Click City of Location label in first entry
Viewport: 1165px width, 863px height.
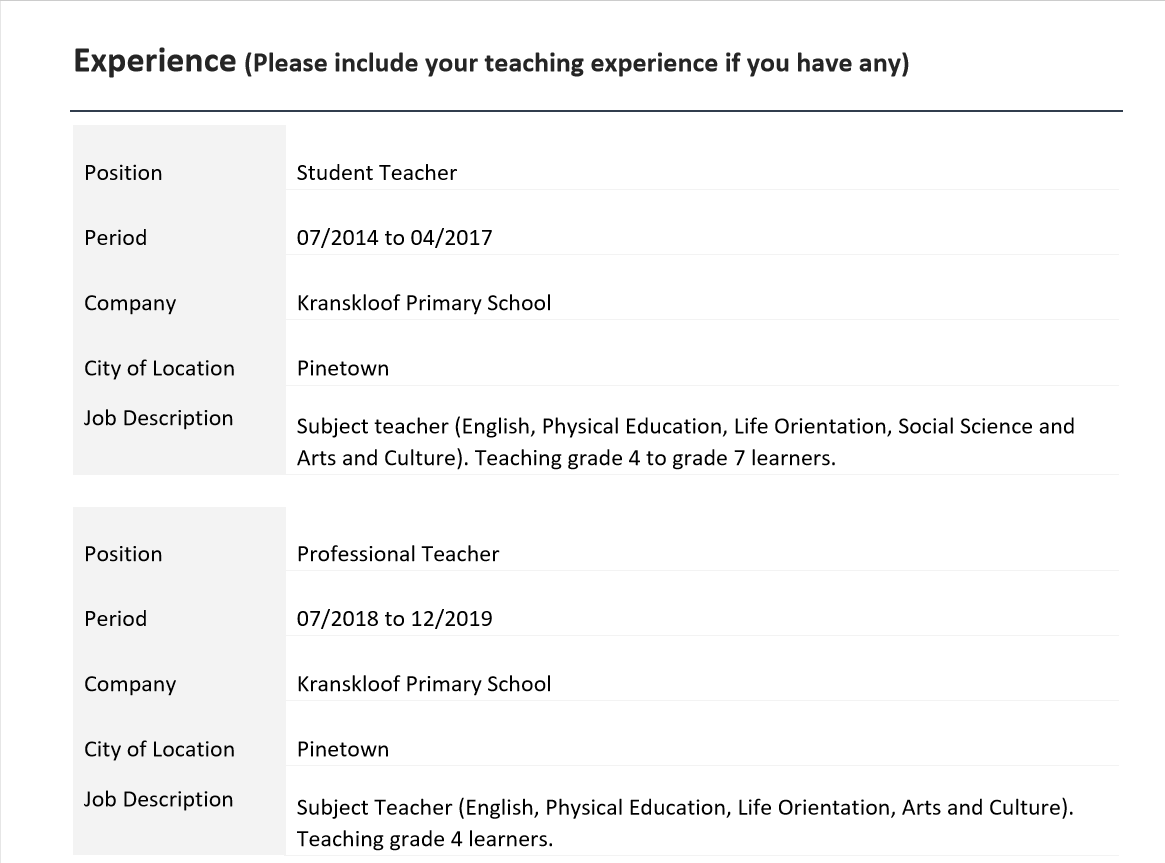[x=159, y=368]
